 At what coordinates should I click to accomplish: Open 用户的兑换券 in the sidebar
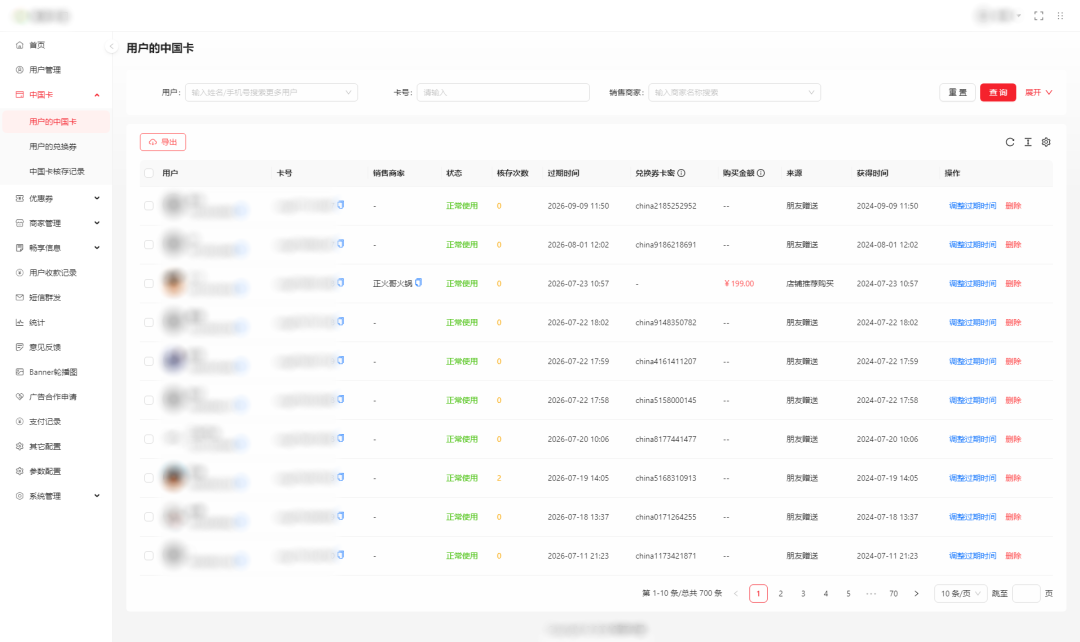53,146
